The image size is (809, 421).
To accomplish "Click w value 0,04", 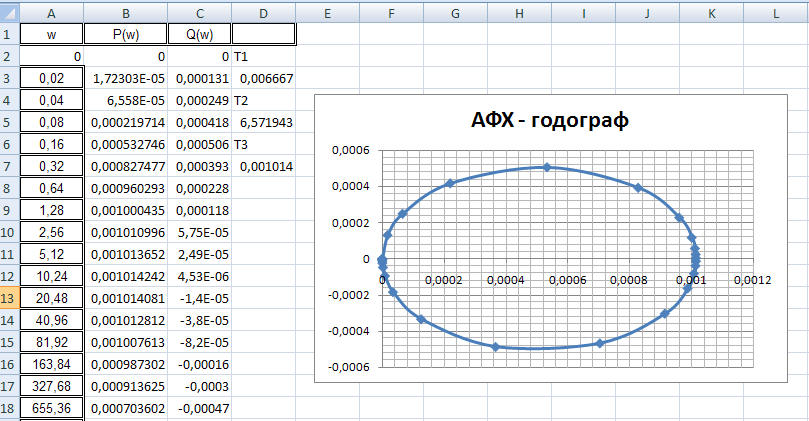I will pos(52,100).
